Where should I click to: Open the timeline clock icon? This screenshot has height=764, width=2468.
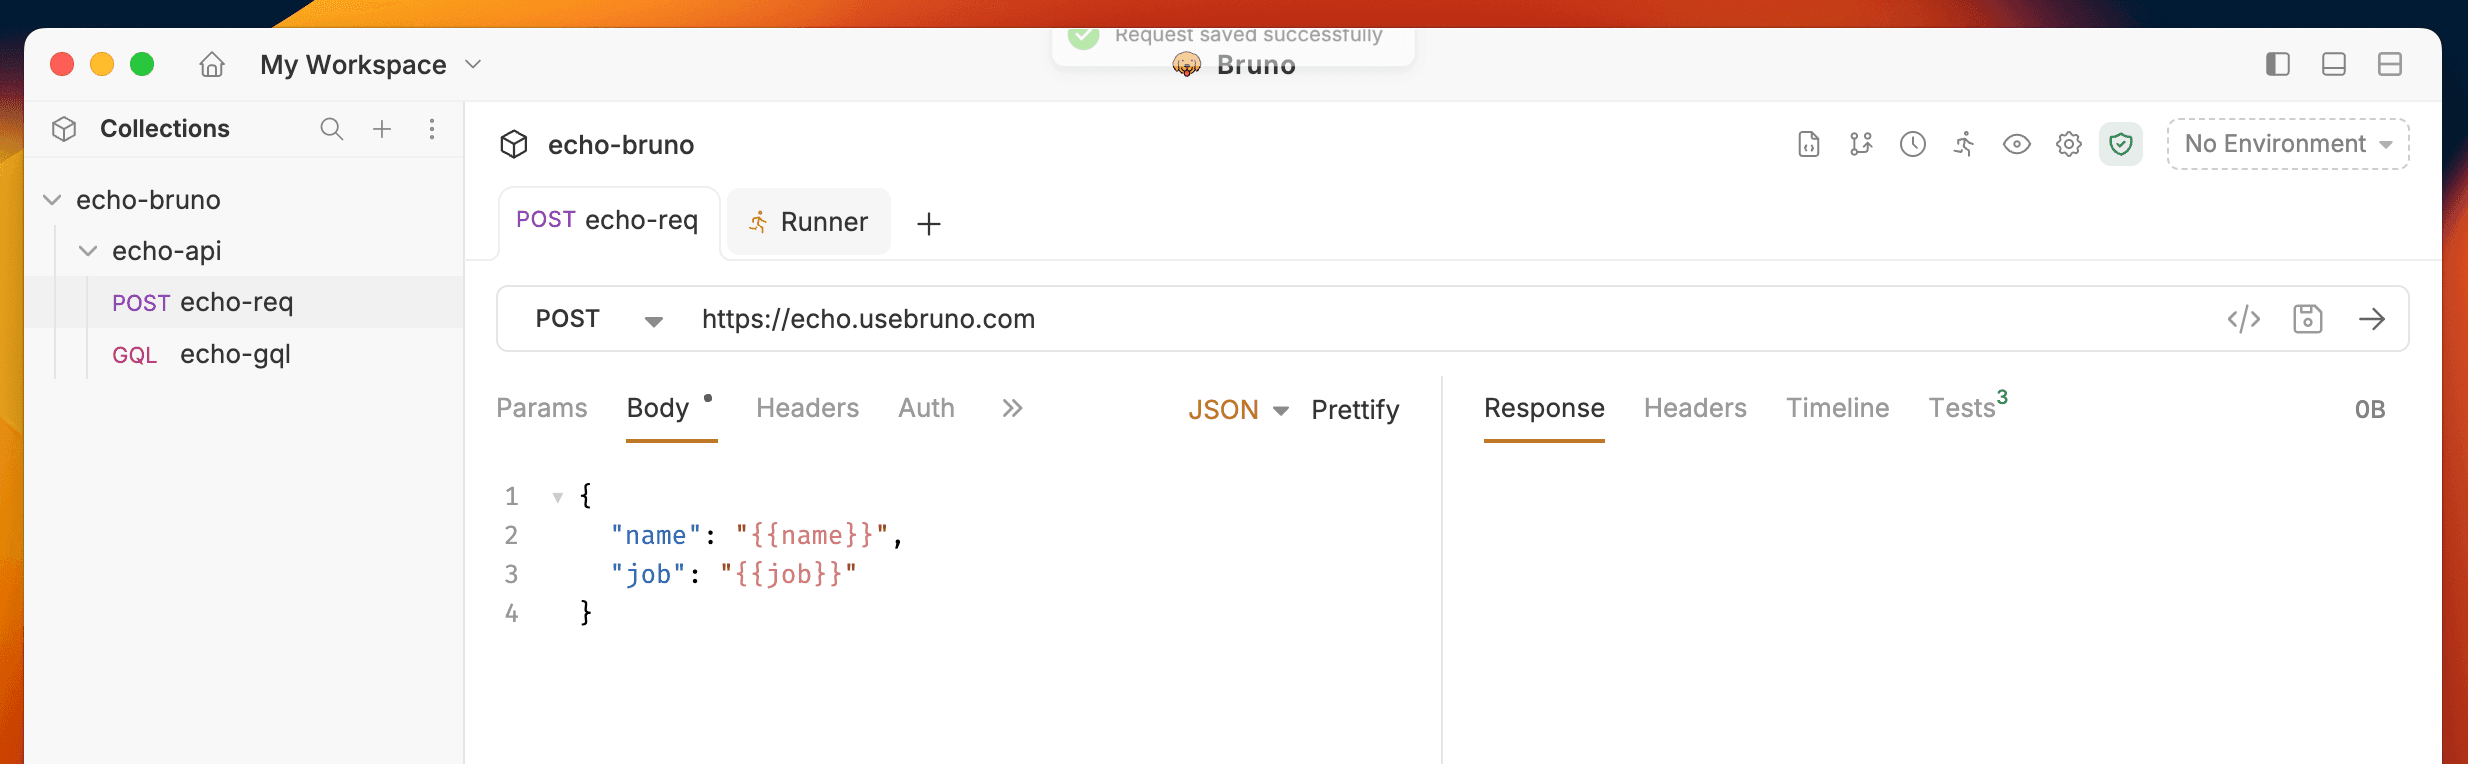click(1912, 144)
